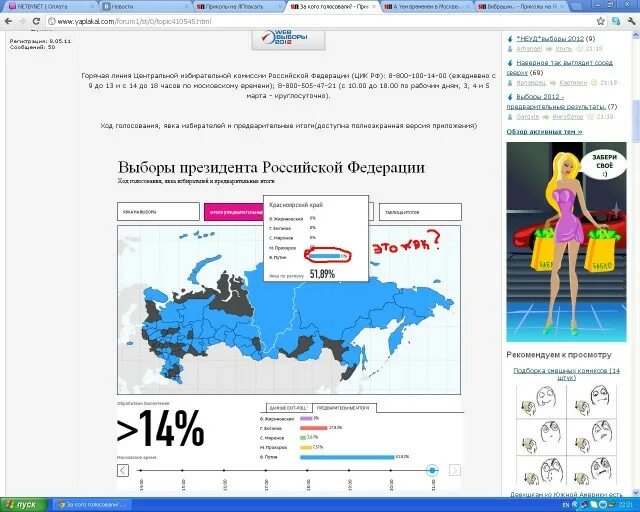Switch to the данные exit-poll tab

(289, 408)
